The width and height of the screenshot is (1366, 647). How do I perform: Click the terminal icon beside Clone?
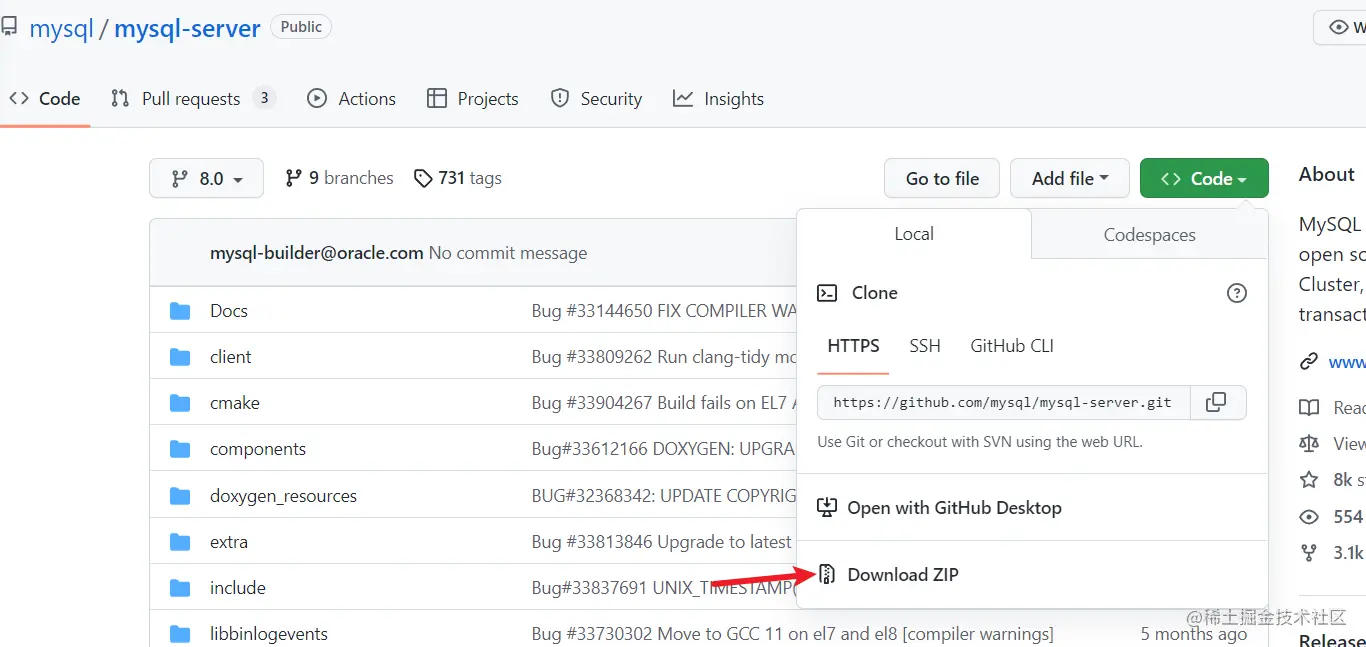(827, 293)
